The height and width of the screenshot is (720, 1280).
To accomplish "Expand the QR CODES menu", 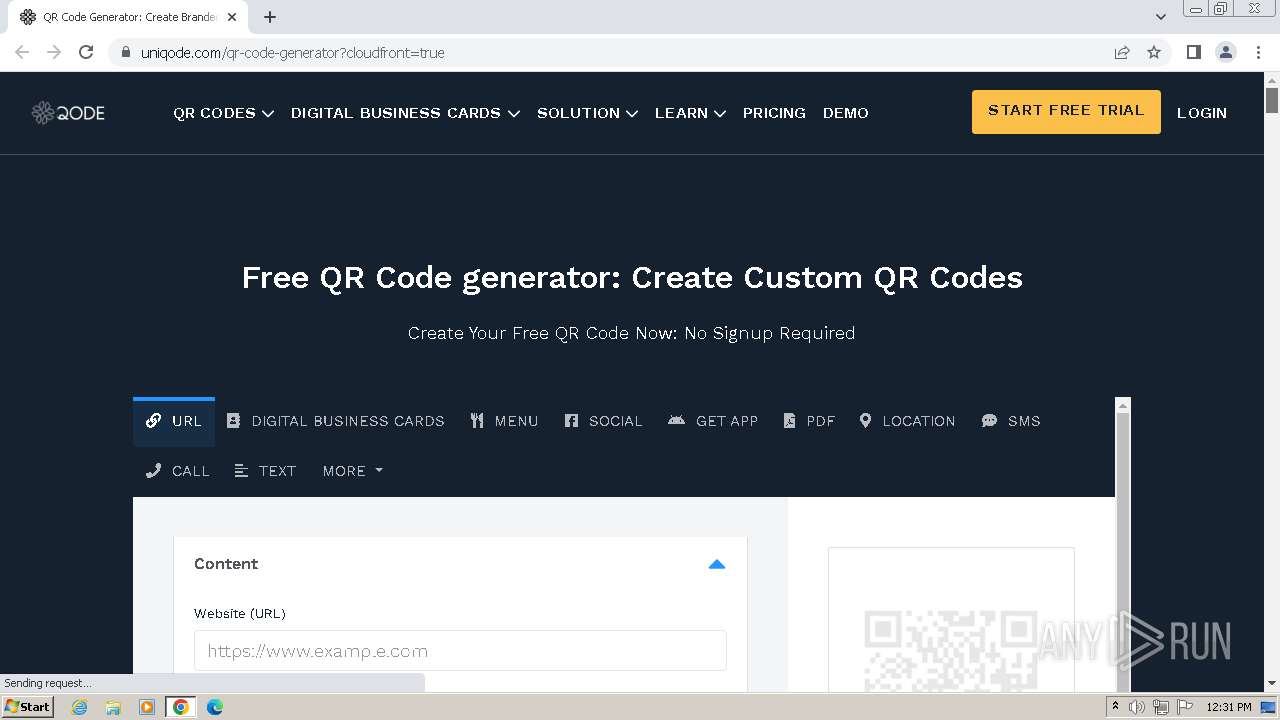I will [223, 113].
